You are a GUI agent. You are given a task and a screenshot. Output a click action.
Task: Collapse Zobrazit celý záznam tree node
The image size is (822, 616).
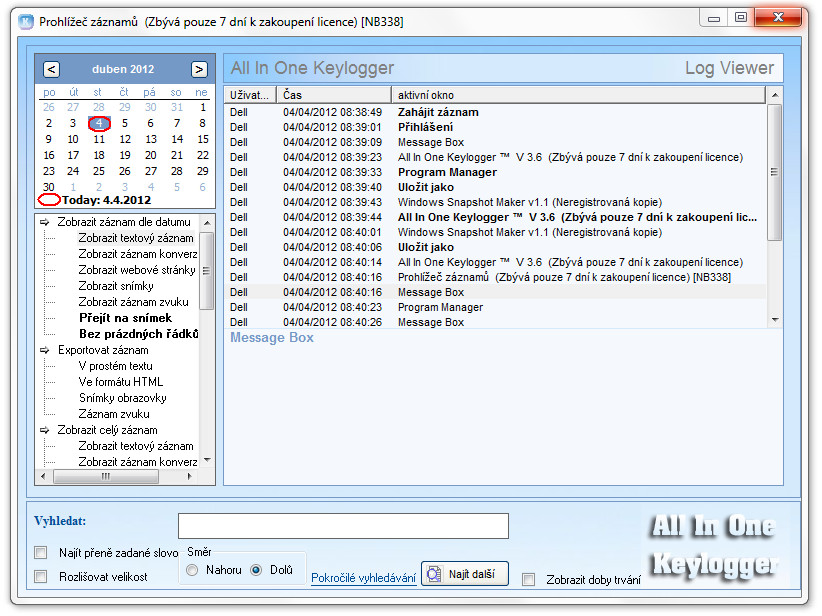click(45, 430)
